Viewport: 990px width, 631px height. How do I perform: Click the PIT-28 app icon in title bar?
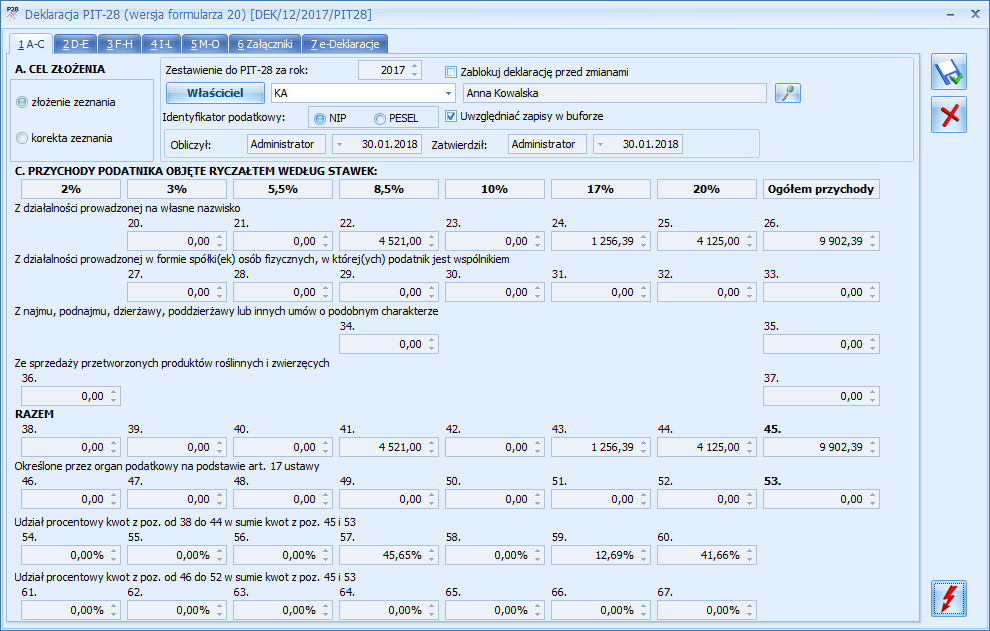click(x=12, y=15)
